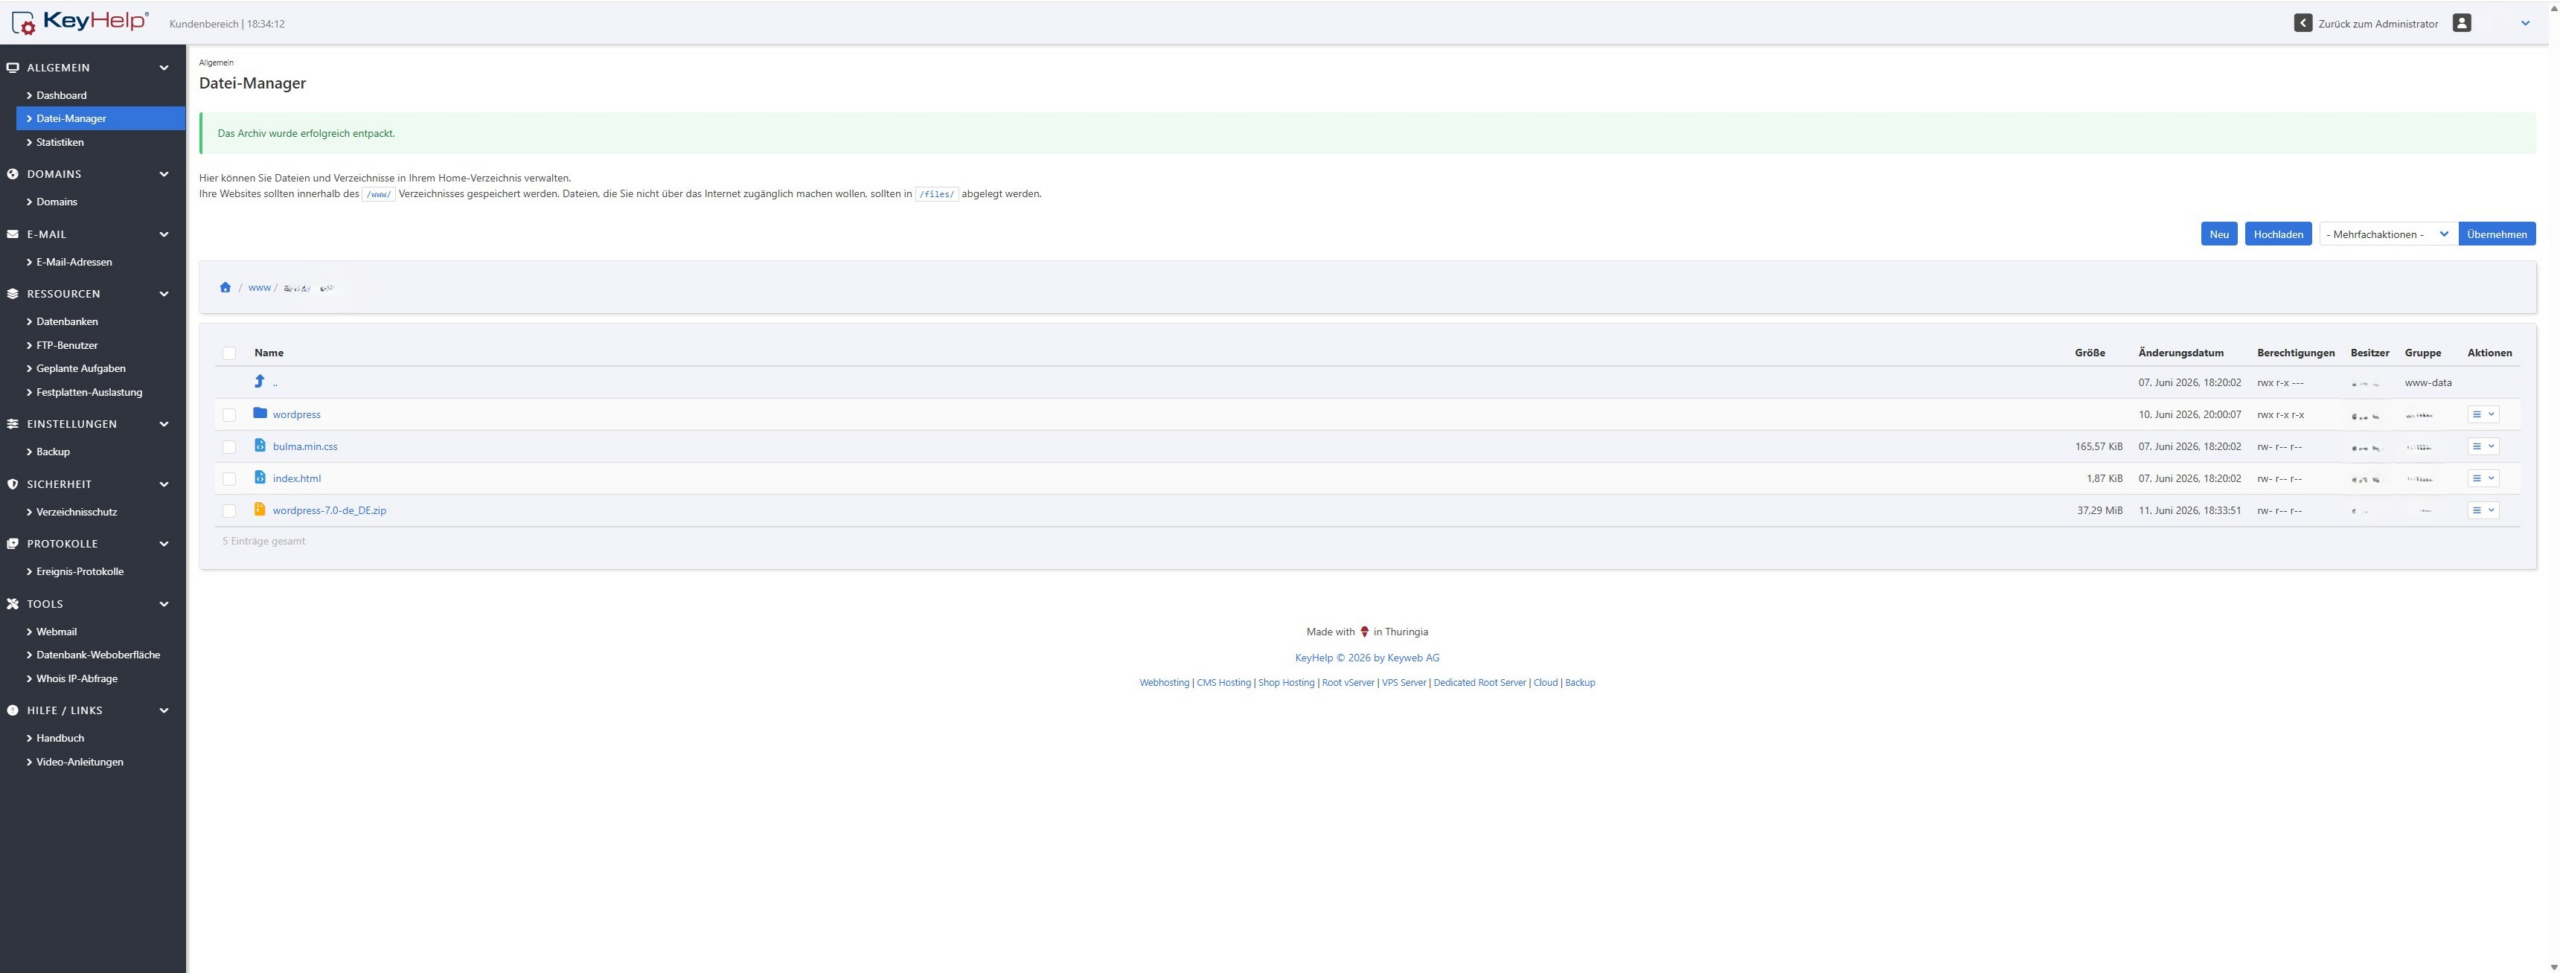Open wordpress-7.0-de_DE.zip file link
Screen dimensions: 2560x973
point(329,510)
